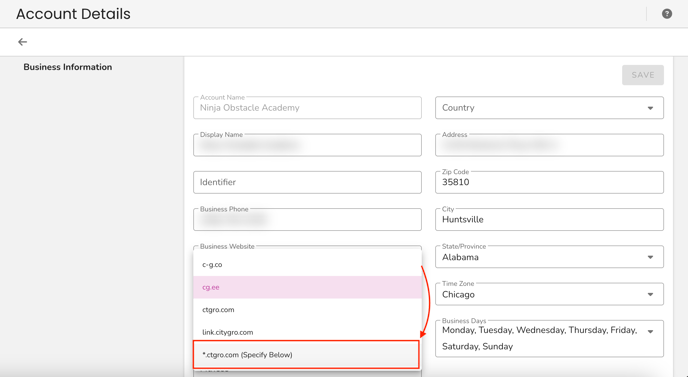The image size is (688, 377).
Task: Focus the Display Name input
Action: click(x=307, y=145)
